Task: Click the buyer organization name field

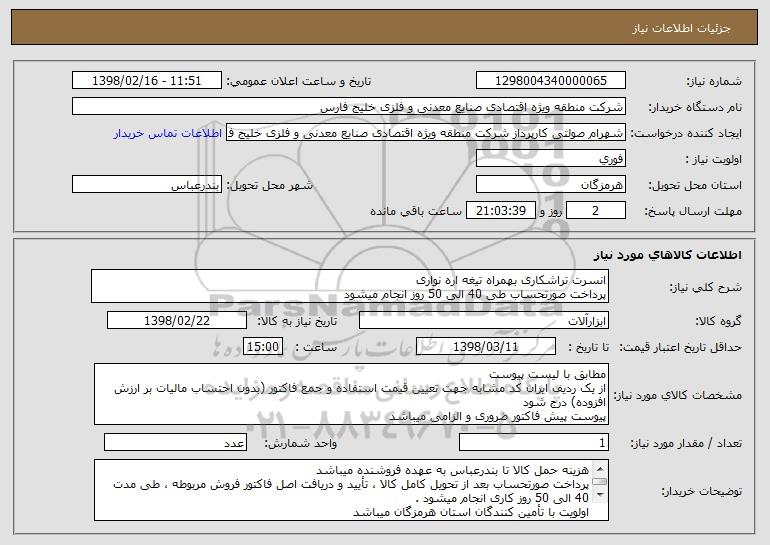Action: tap(349, 107)
